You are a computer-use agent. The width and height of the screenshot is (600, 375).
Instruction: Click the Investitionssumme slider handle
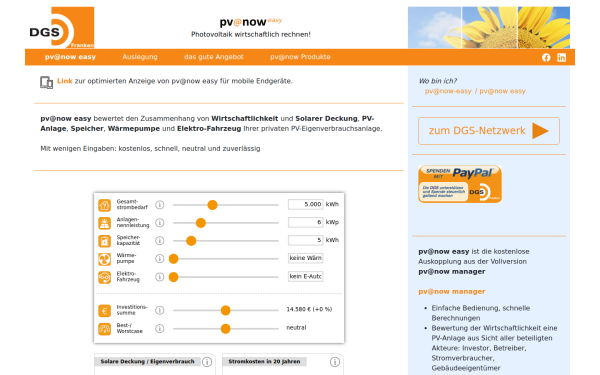tap(226, 310)
